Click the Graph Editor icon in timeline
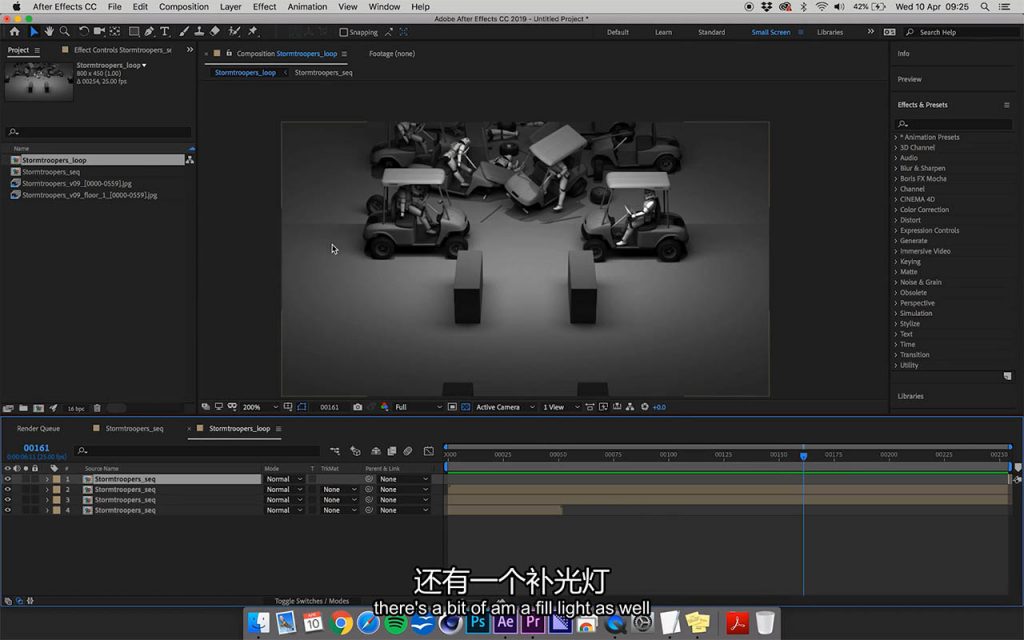 click(x=428, y=451)
